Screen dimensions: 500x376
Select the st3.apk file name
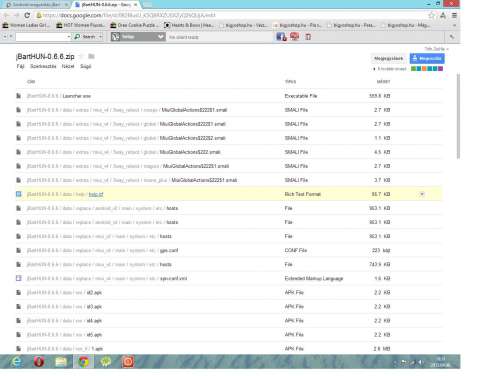click(x=94, y=307)
